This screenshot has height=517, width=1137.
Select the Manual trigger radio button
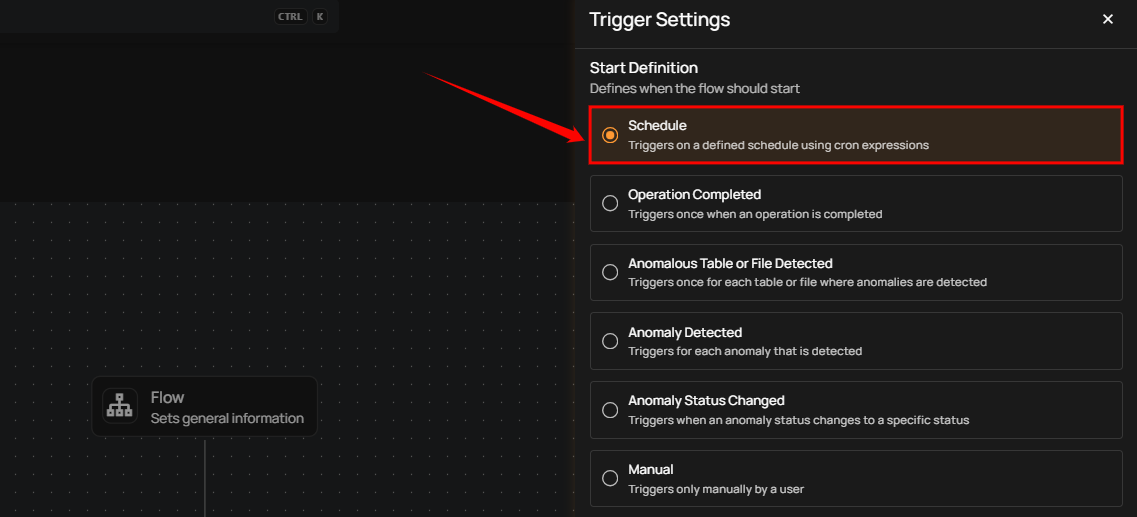[610, 478]
